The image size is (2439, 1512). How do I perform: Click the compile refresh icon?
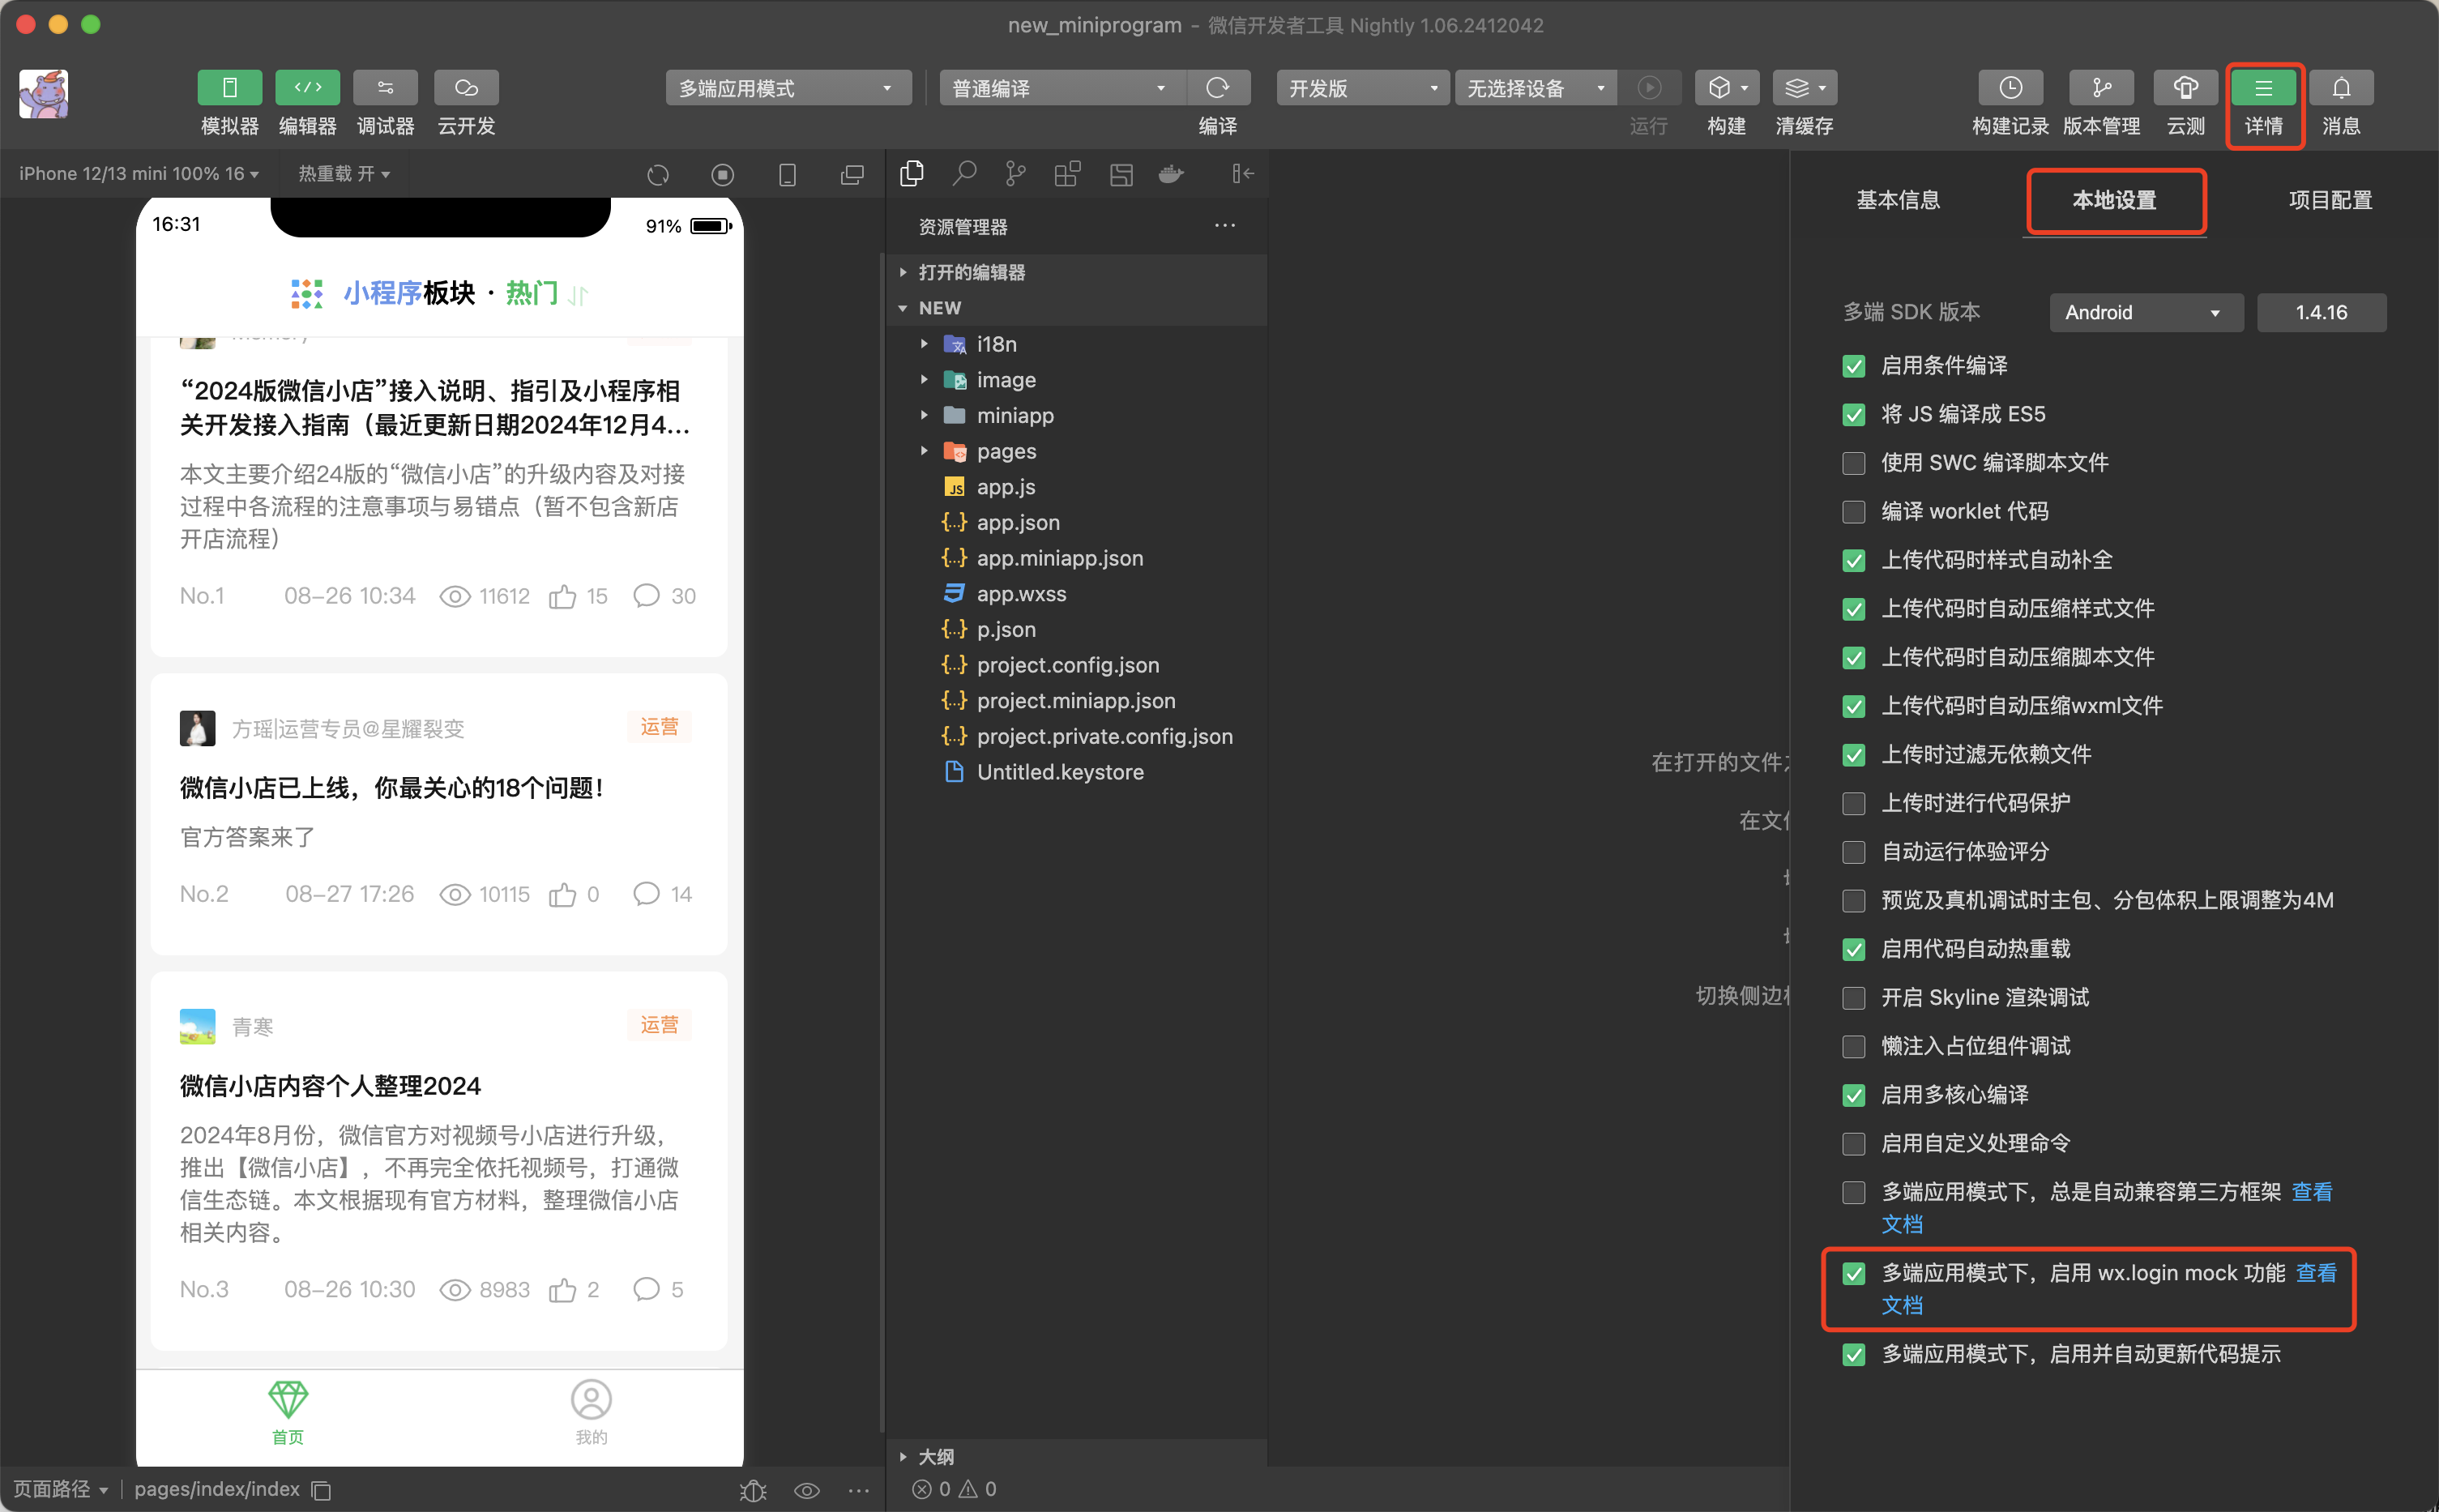click(1217, 88)
